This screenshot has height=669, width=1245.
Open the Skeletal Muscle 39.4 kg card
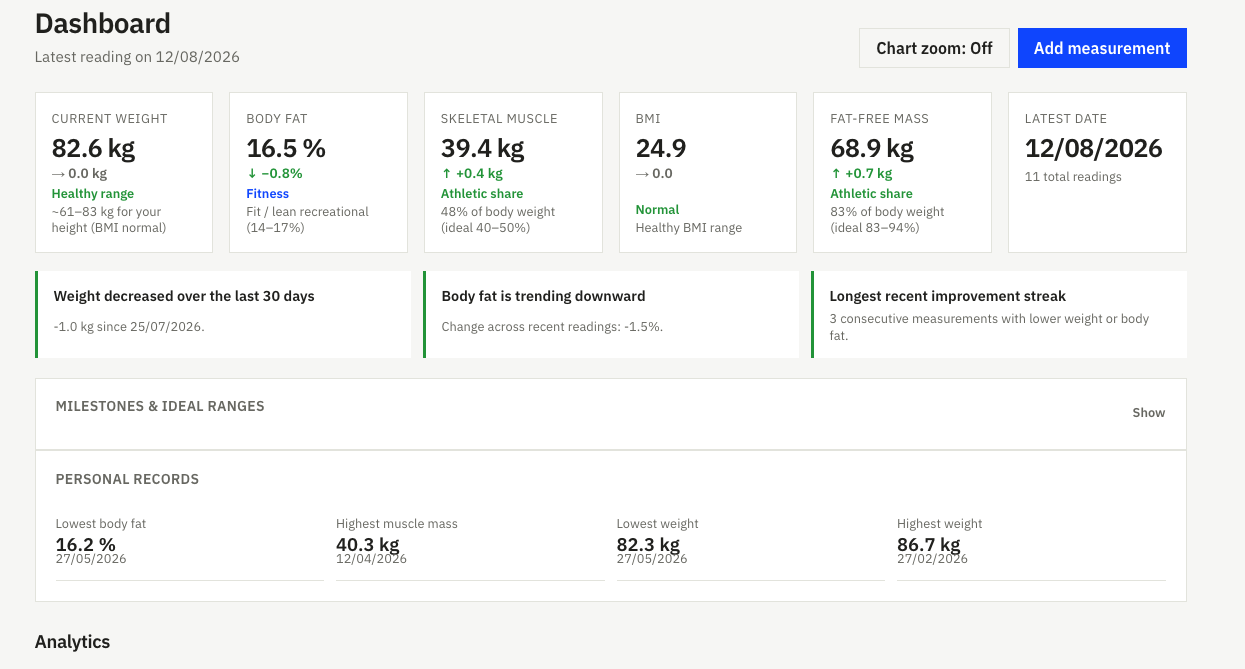[x=513, y=172]
